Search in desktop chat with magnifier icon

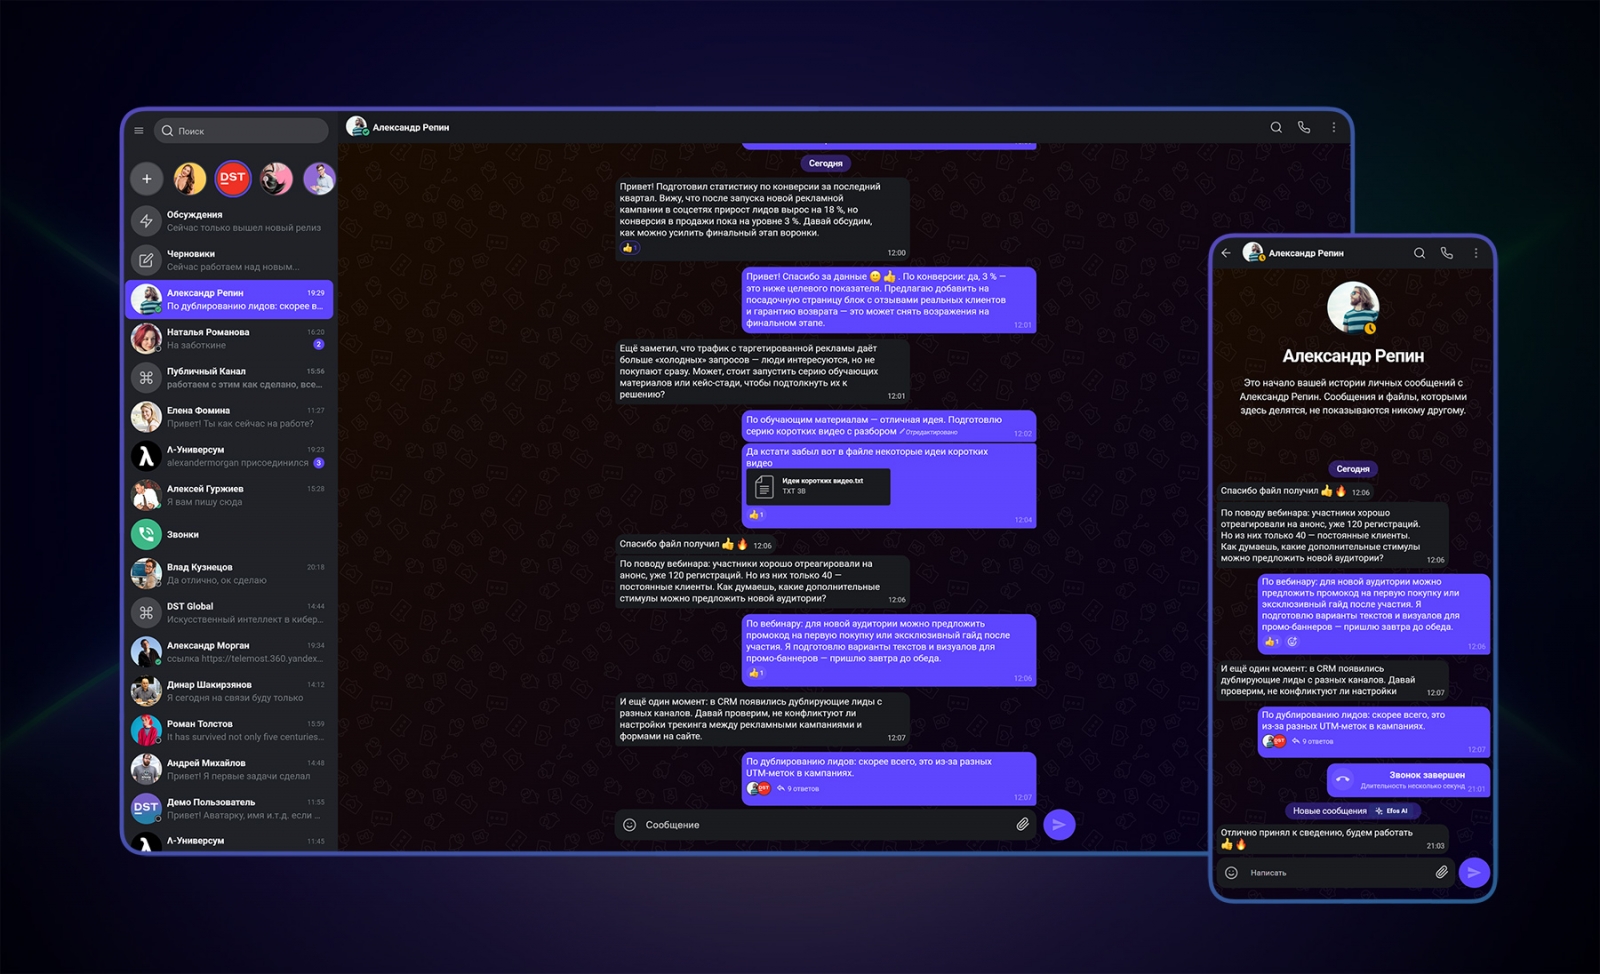[1276, 128]
